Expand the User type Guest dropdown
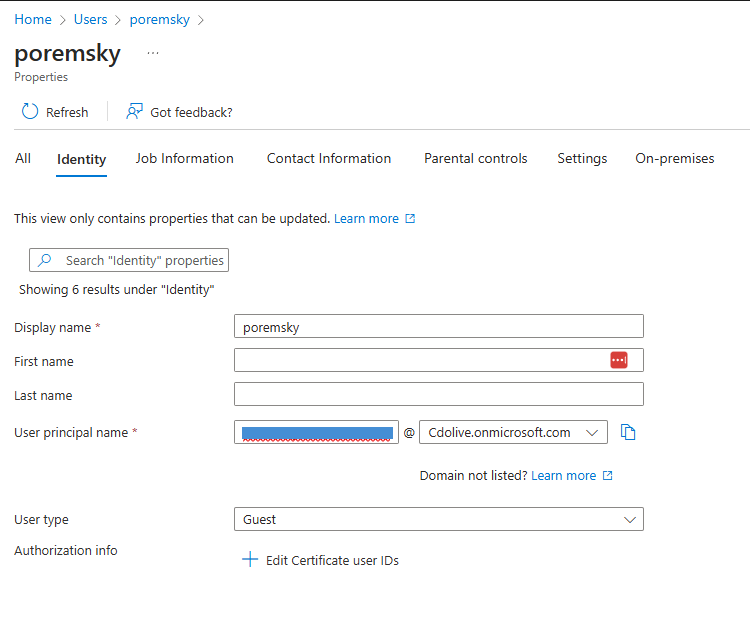 coord(439,519)
